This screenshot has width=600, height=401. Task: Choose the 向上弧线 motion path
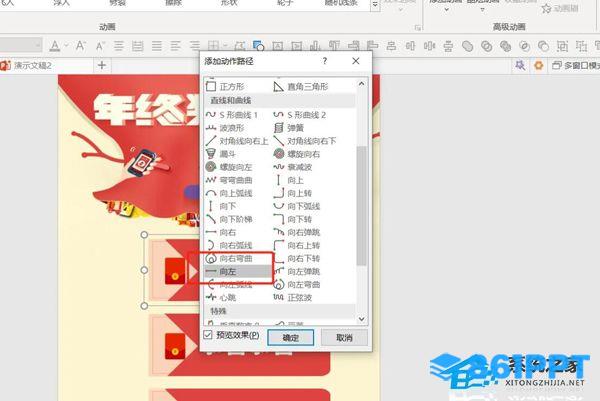(x=229, y=193)
